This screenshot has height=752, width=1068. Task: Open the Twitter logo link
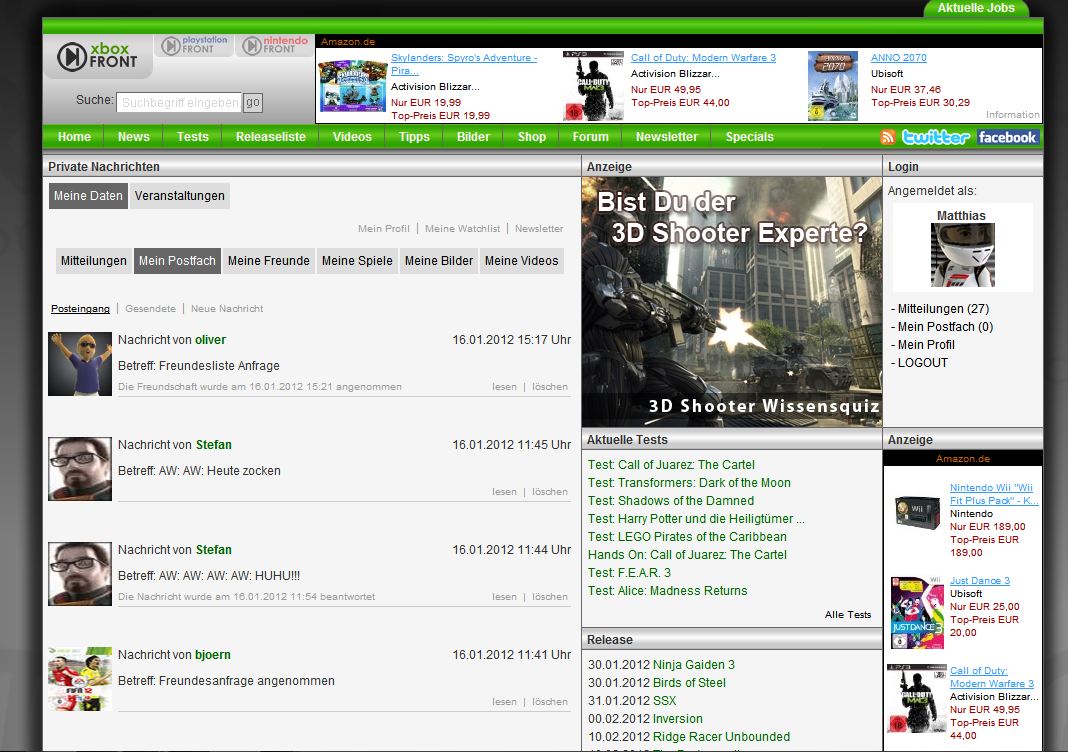click(935, 137)
